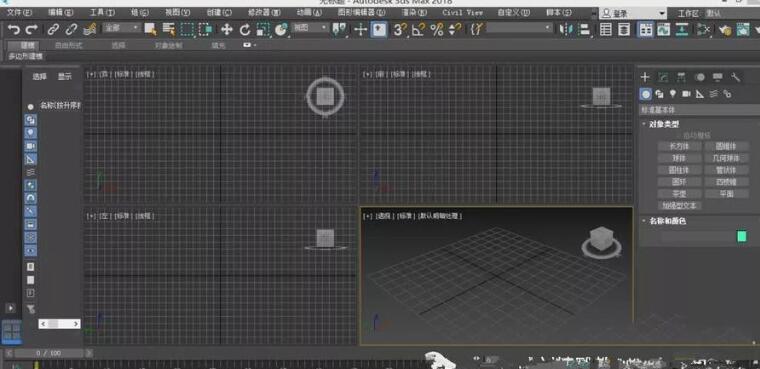The image size is (760, 369).
Task: Toggle Percent Snap button
Action: (437, 30)
